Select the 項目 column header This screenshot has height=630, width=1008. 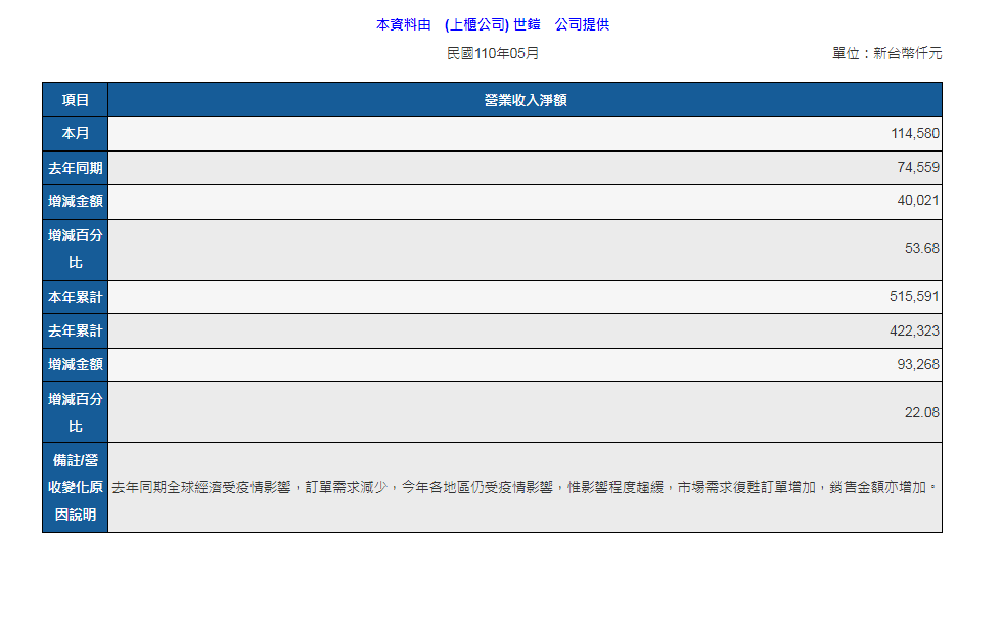point(75,100)
